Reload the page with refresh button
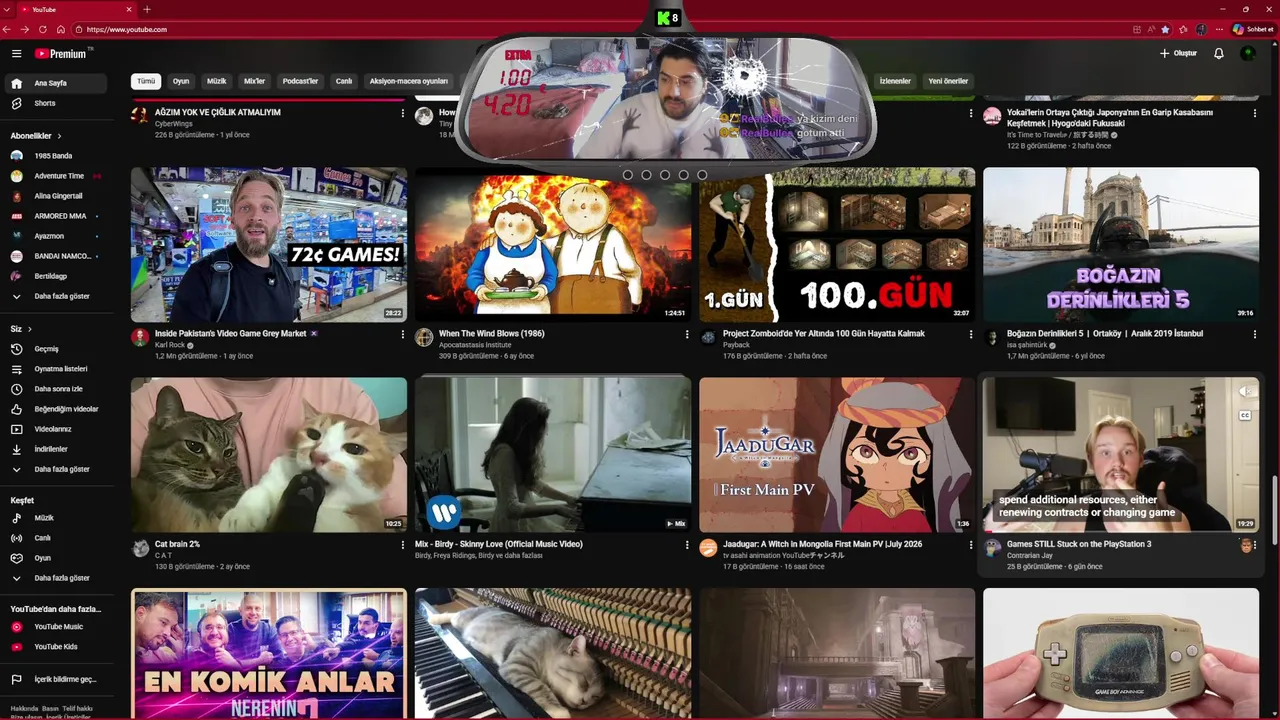 (x=43, y=29)
